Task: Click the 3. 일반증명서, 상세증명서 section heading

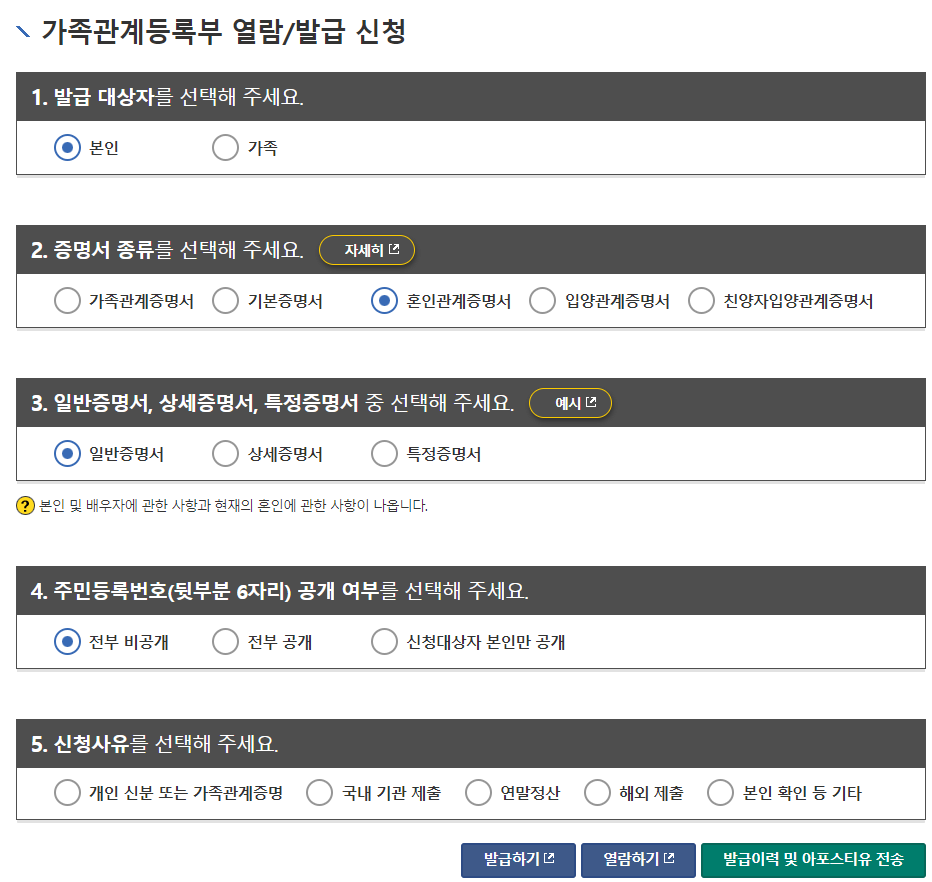Action: coord(272,403)
